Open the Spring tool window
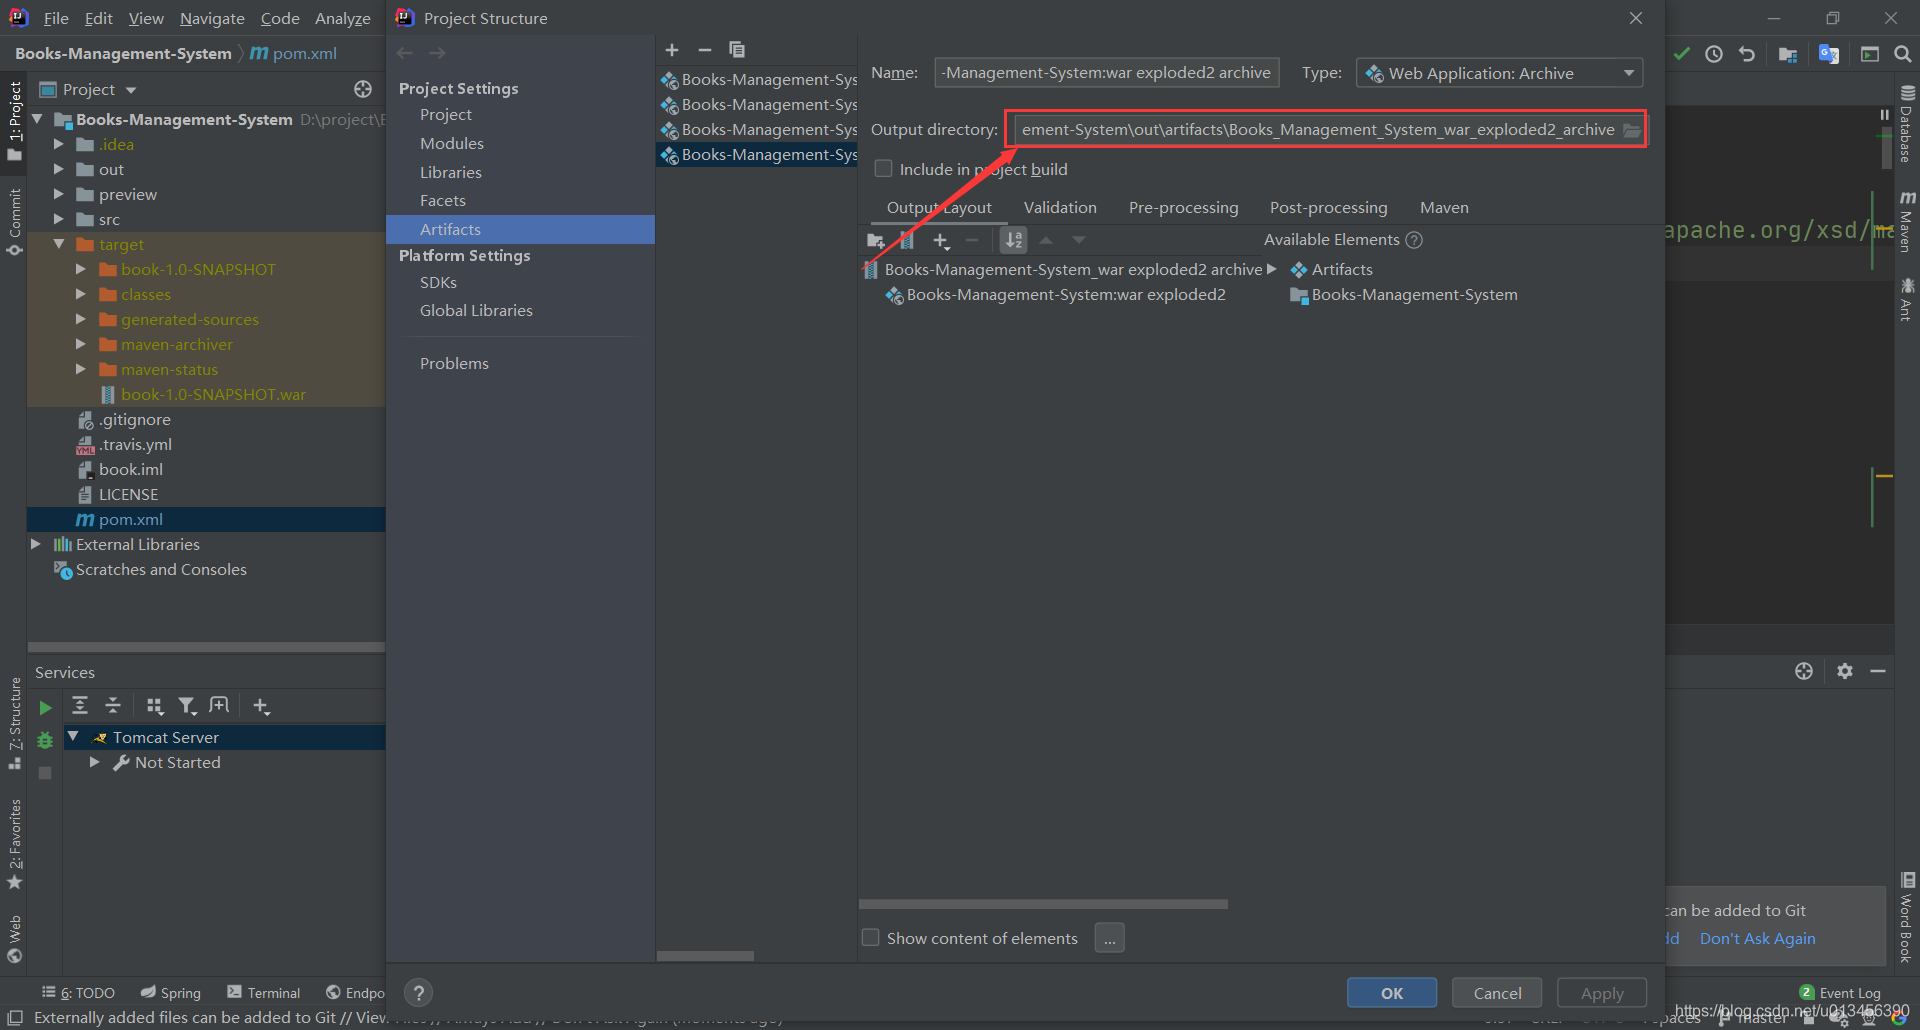This screenshot has width=1920, height=1030. click(170, 992)
